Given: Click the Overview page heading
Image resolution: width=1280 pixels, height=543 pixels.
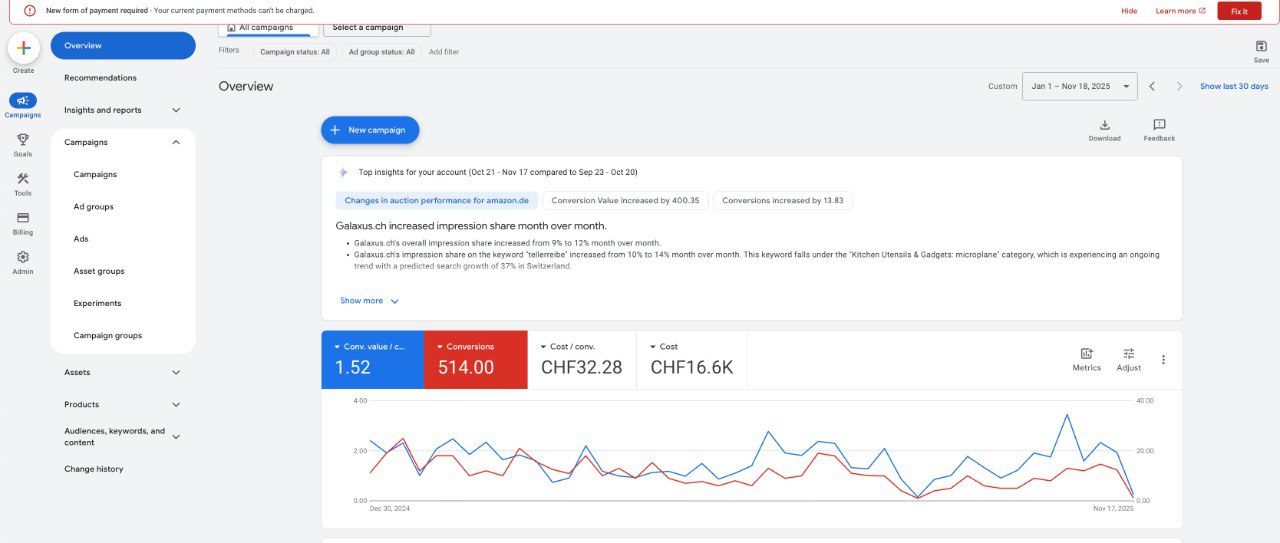Looking at the screenshot, I should (x=246, y=86).
